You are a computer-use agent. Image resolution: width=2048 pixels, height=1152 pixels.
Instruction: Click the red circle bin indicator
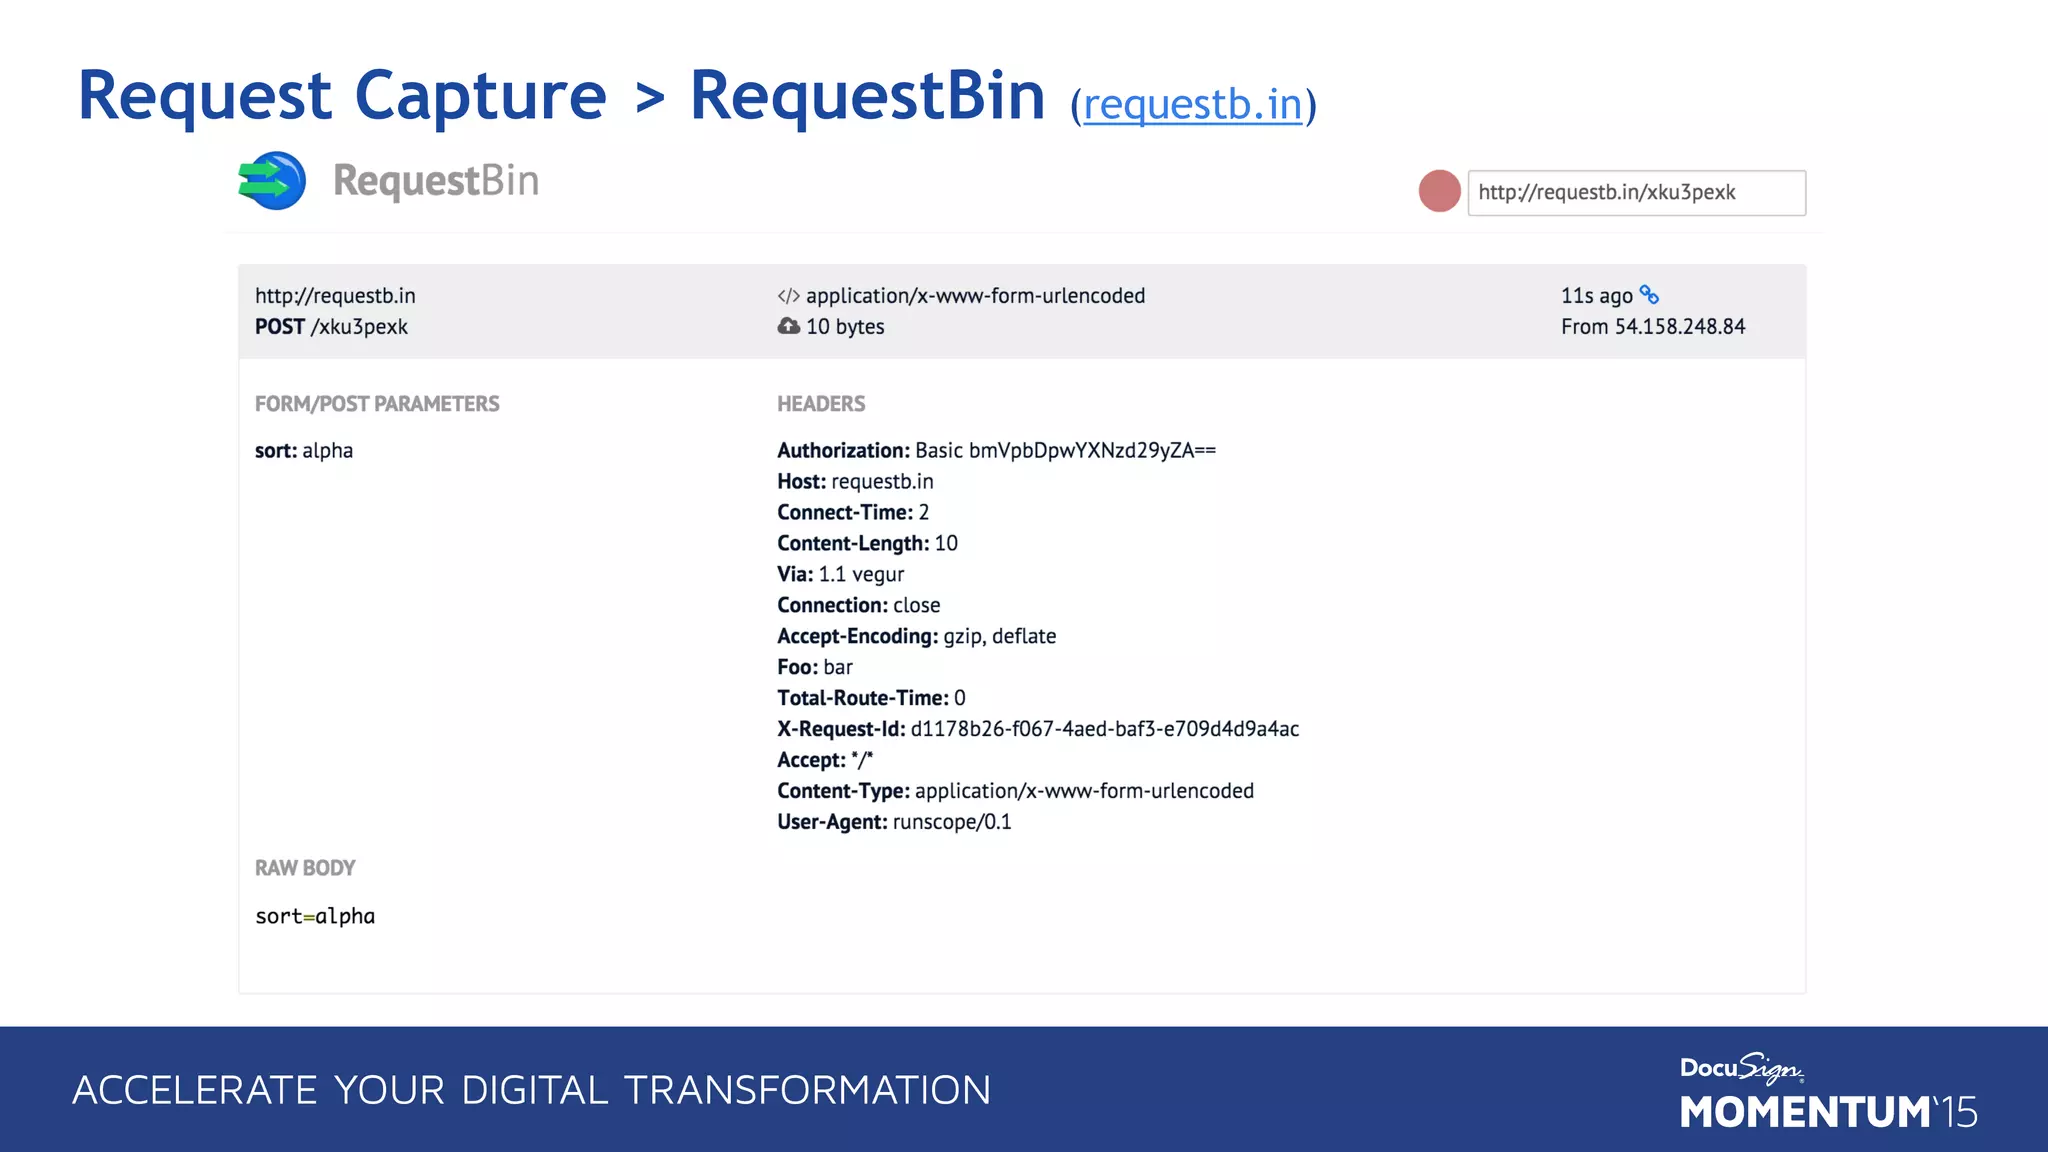1439,191
